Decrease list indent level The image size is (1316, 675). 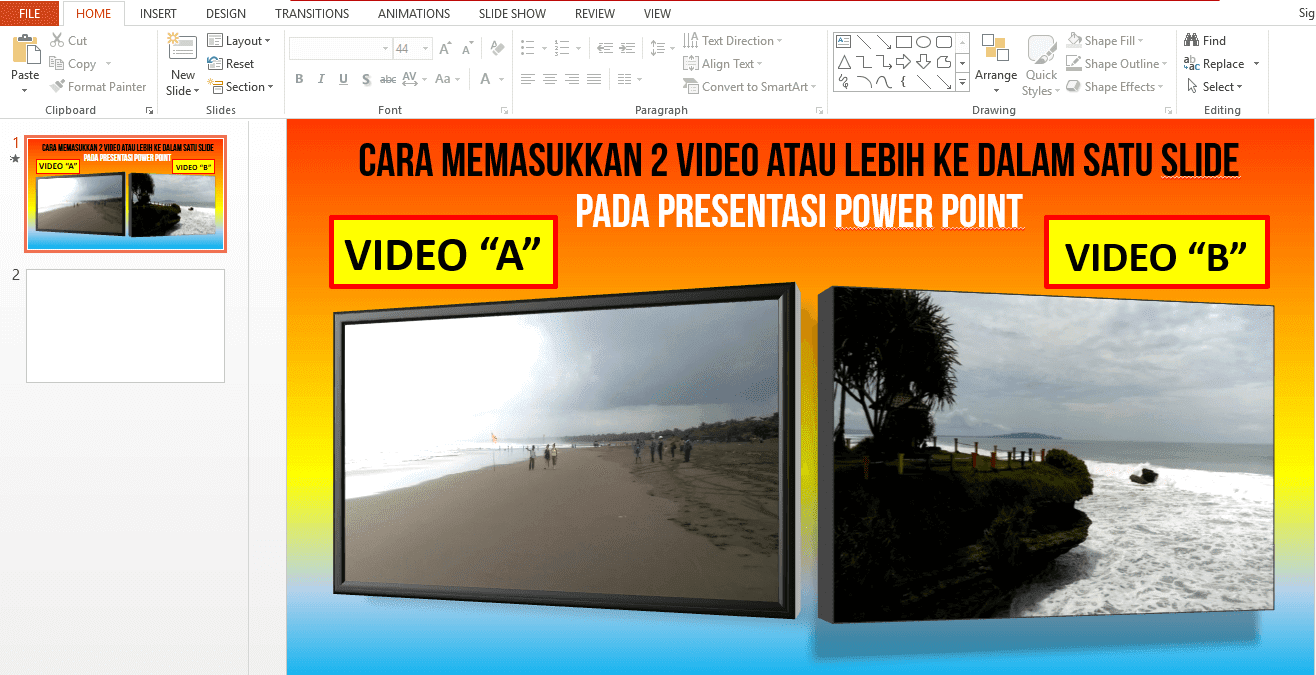(605, 48)
